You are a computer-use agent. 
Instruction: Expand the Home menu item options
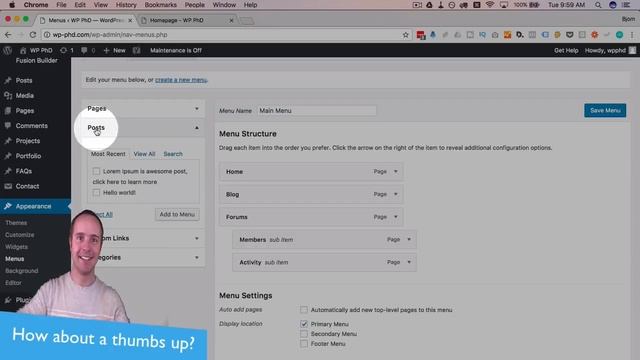pos(396,171)
